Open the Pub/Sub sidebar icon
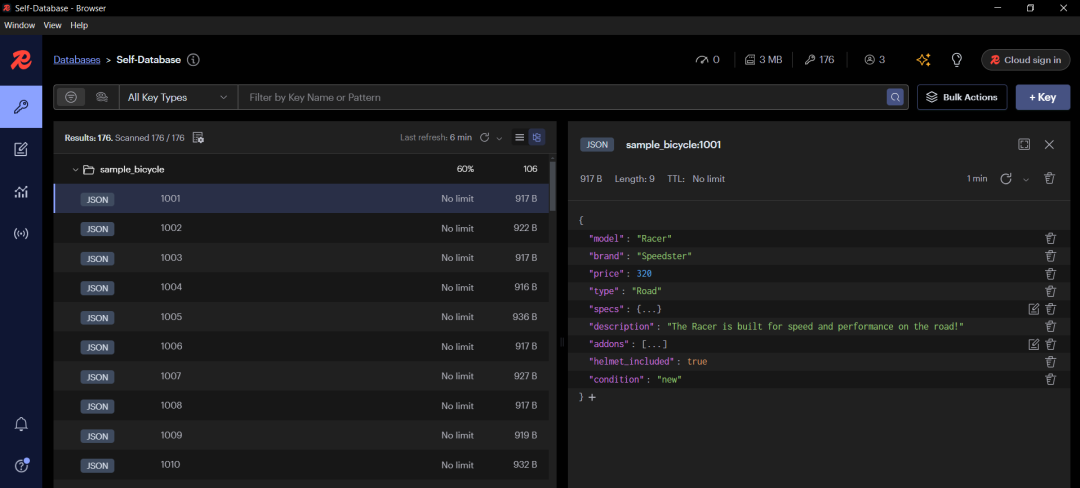The height and width of the screenshot is (488, 1080). (x=21, y=234)
